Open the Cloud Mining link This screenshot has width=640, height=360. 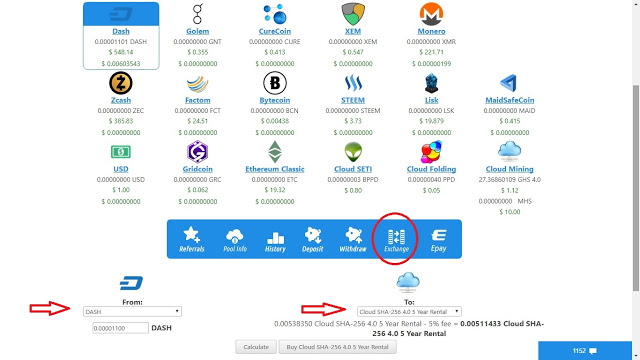pos(509,169)
